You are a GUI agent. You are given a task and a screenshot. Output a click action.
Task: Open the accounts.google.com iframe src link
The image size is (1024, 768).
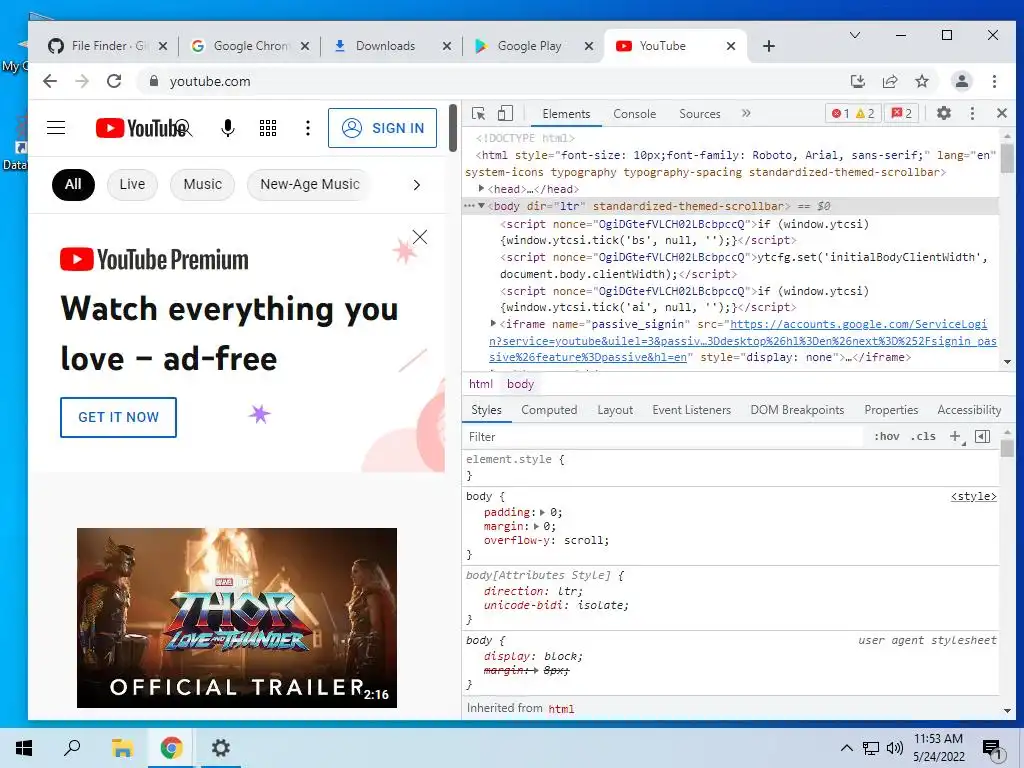click(x=743, y=340)
